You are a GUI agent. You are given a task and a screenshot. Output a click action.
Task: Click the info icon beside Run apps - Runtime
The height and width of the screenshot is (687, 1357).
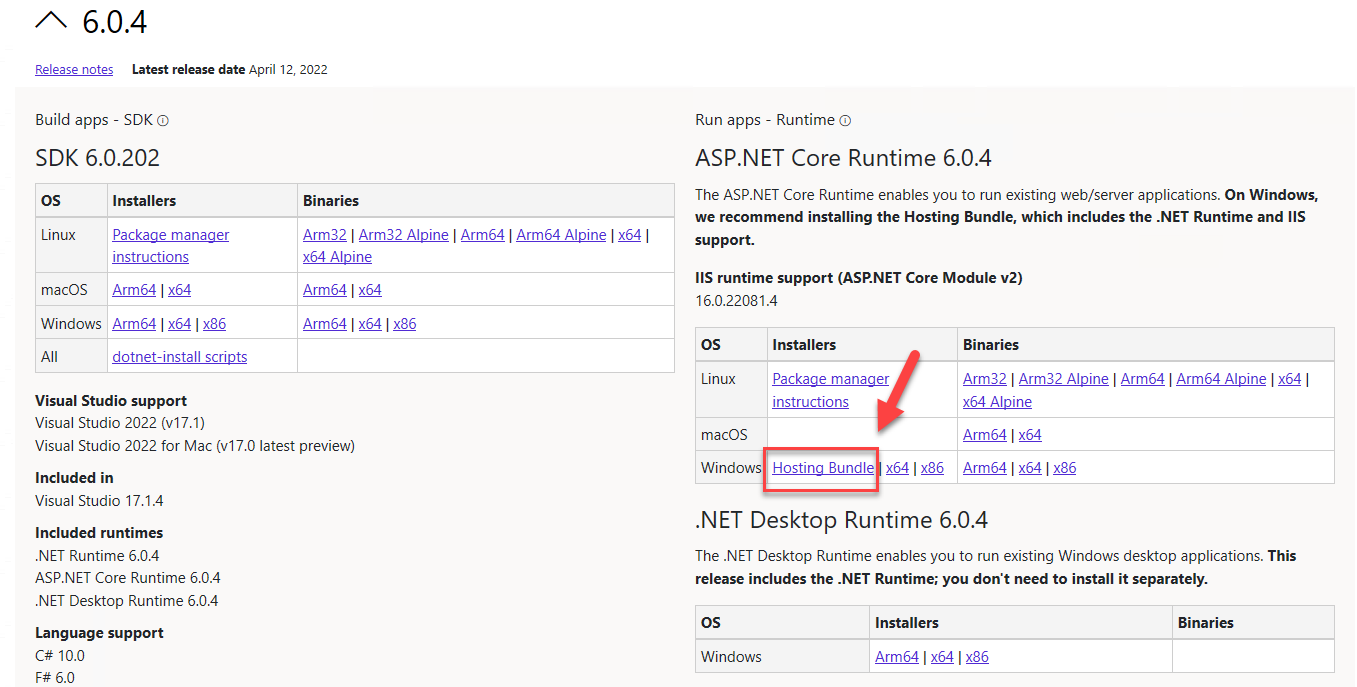coord(845,120)
